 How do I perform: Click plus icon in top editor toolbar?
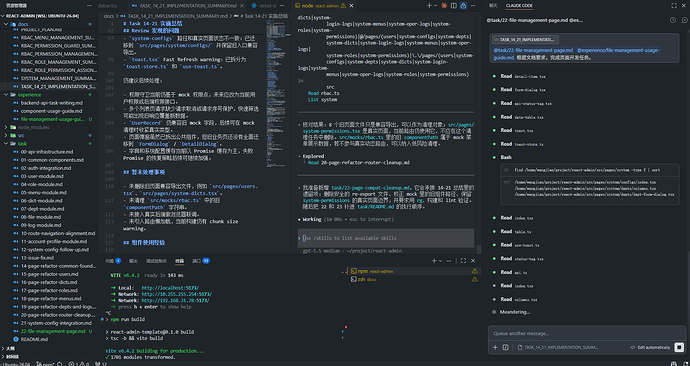click(429, 6)
